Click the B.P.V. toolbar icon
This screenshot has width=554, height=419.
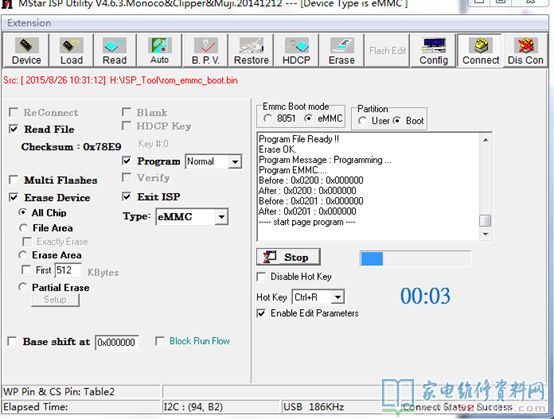tap(206, 51)
